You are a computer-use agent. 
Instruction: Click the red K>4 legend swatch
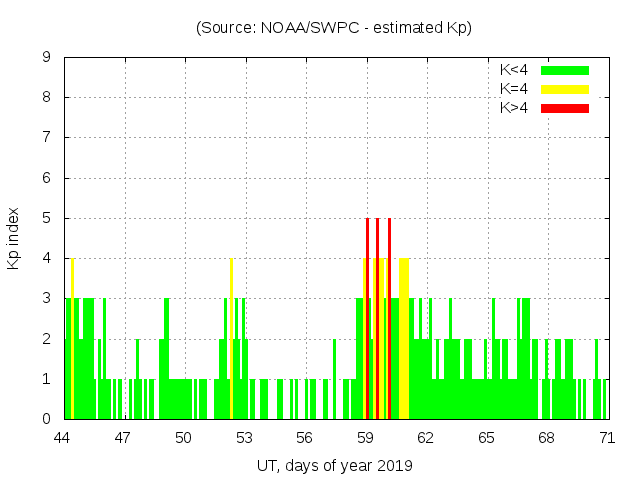click(565, 108)
